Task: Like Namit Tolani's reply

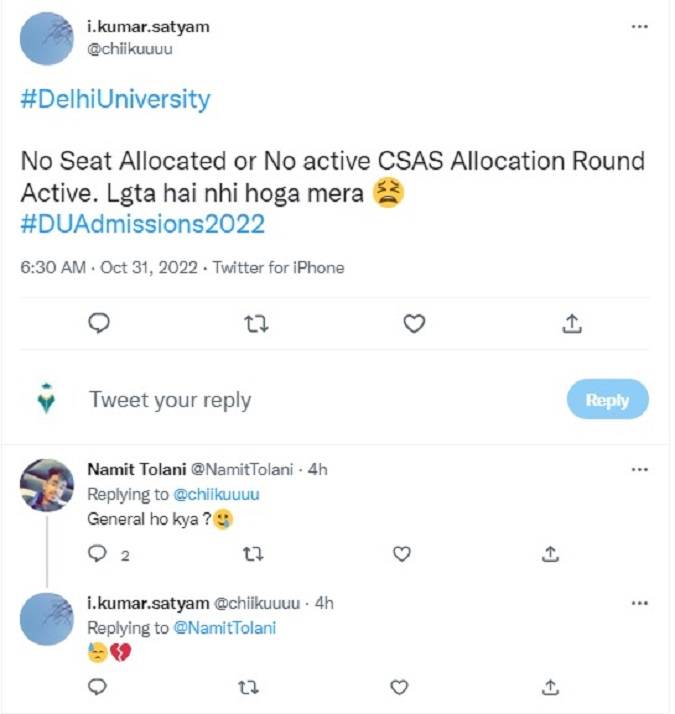Action: click(401, 554)
